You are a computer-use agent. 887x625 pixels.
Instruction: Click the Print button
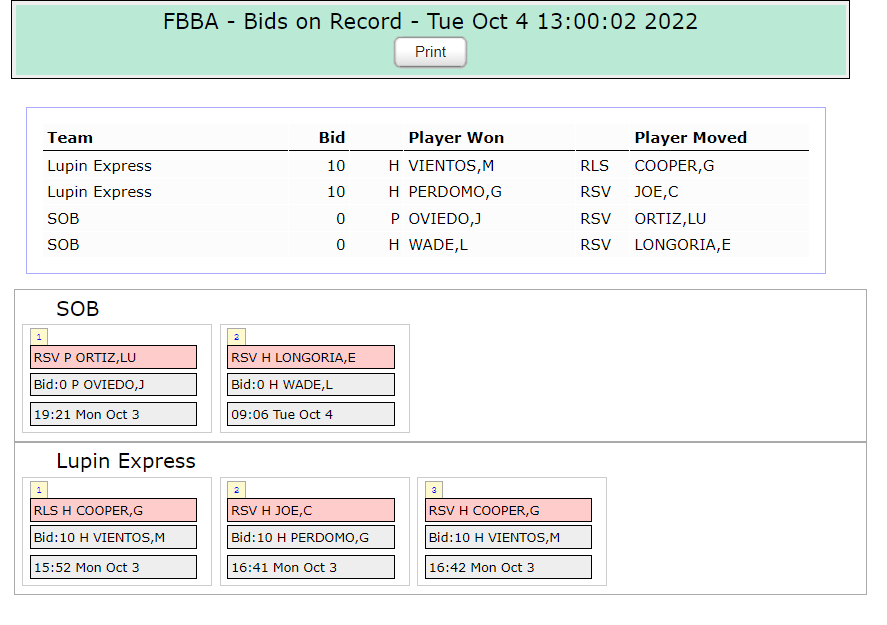(x=430, y=52)
